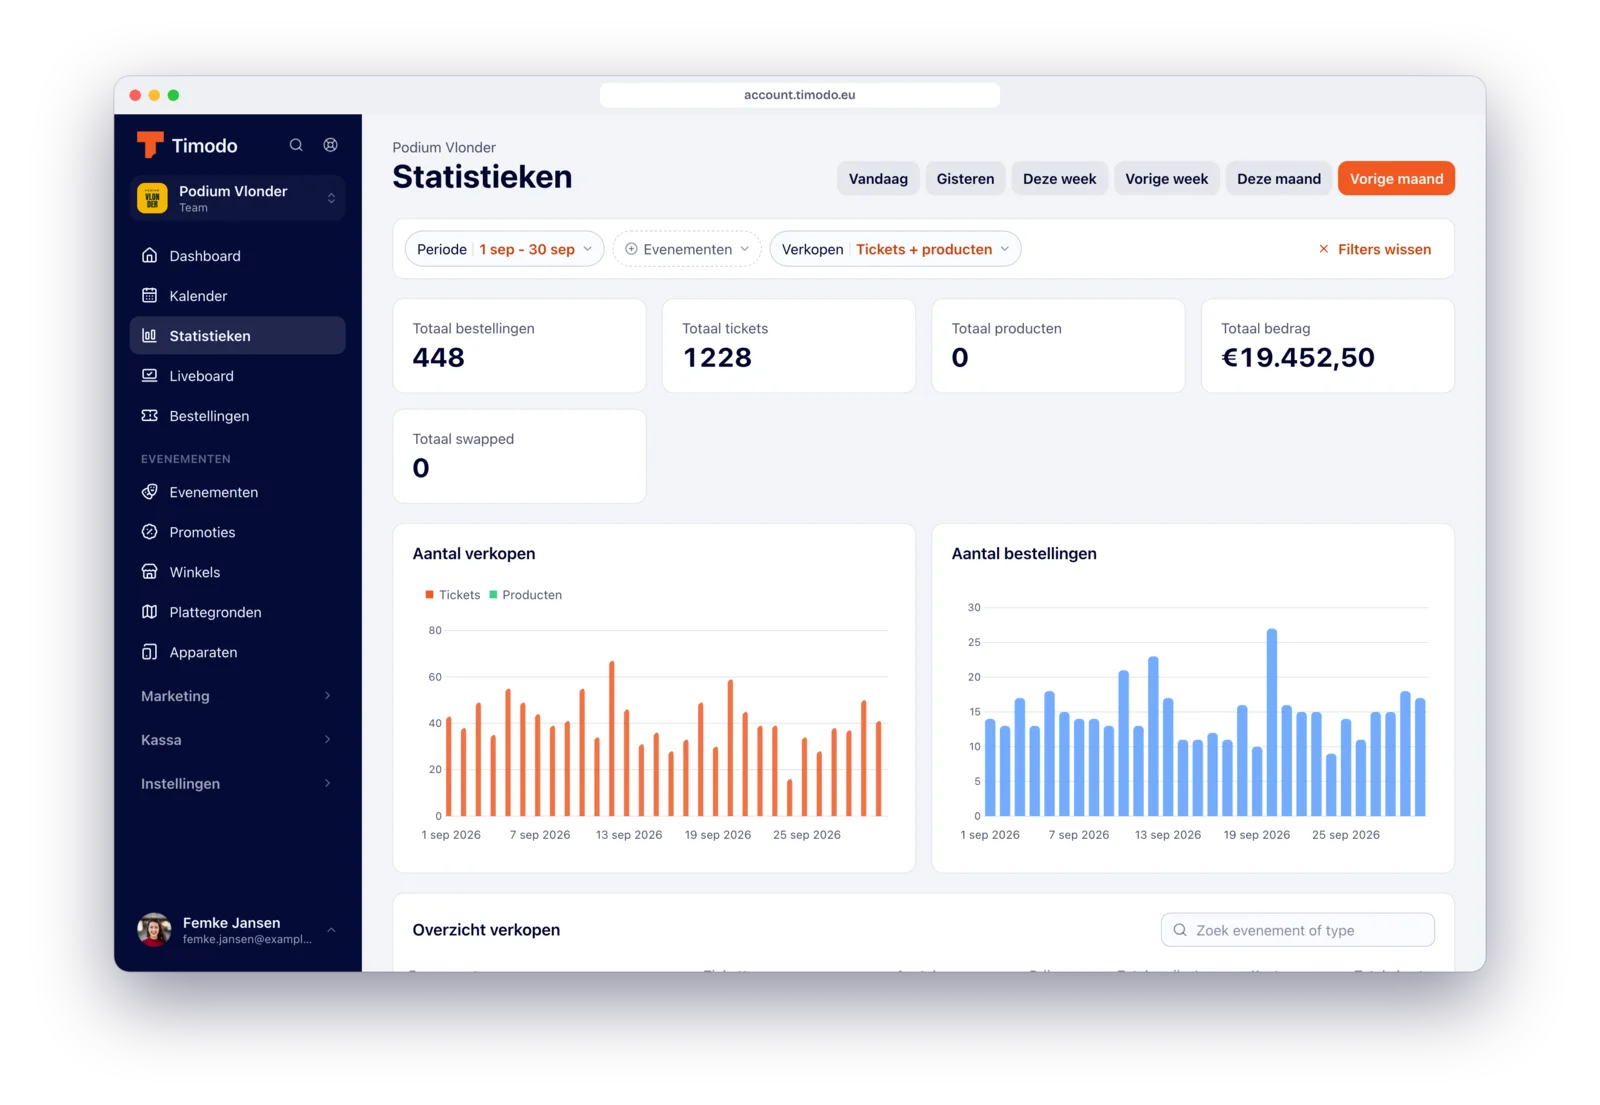Screen dimensions: 1600x1105
Task: Open Verkopen Tickets + producten dropdown
Action: (895, 249)
